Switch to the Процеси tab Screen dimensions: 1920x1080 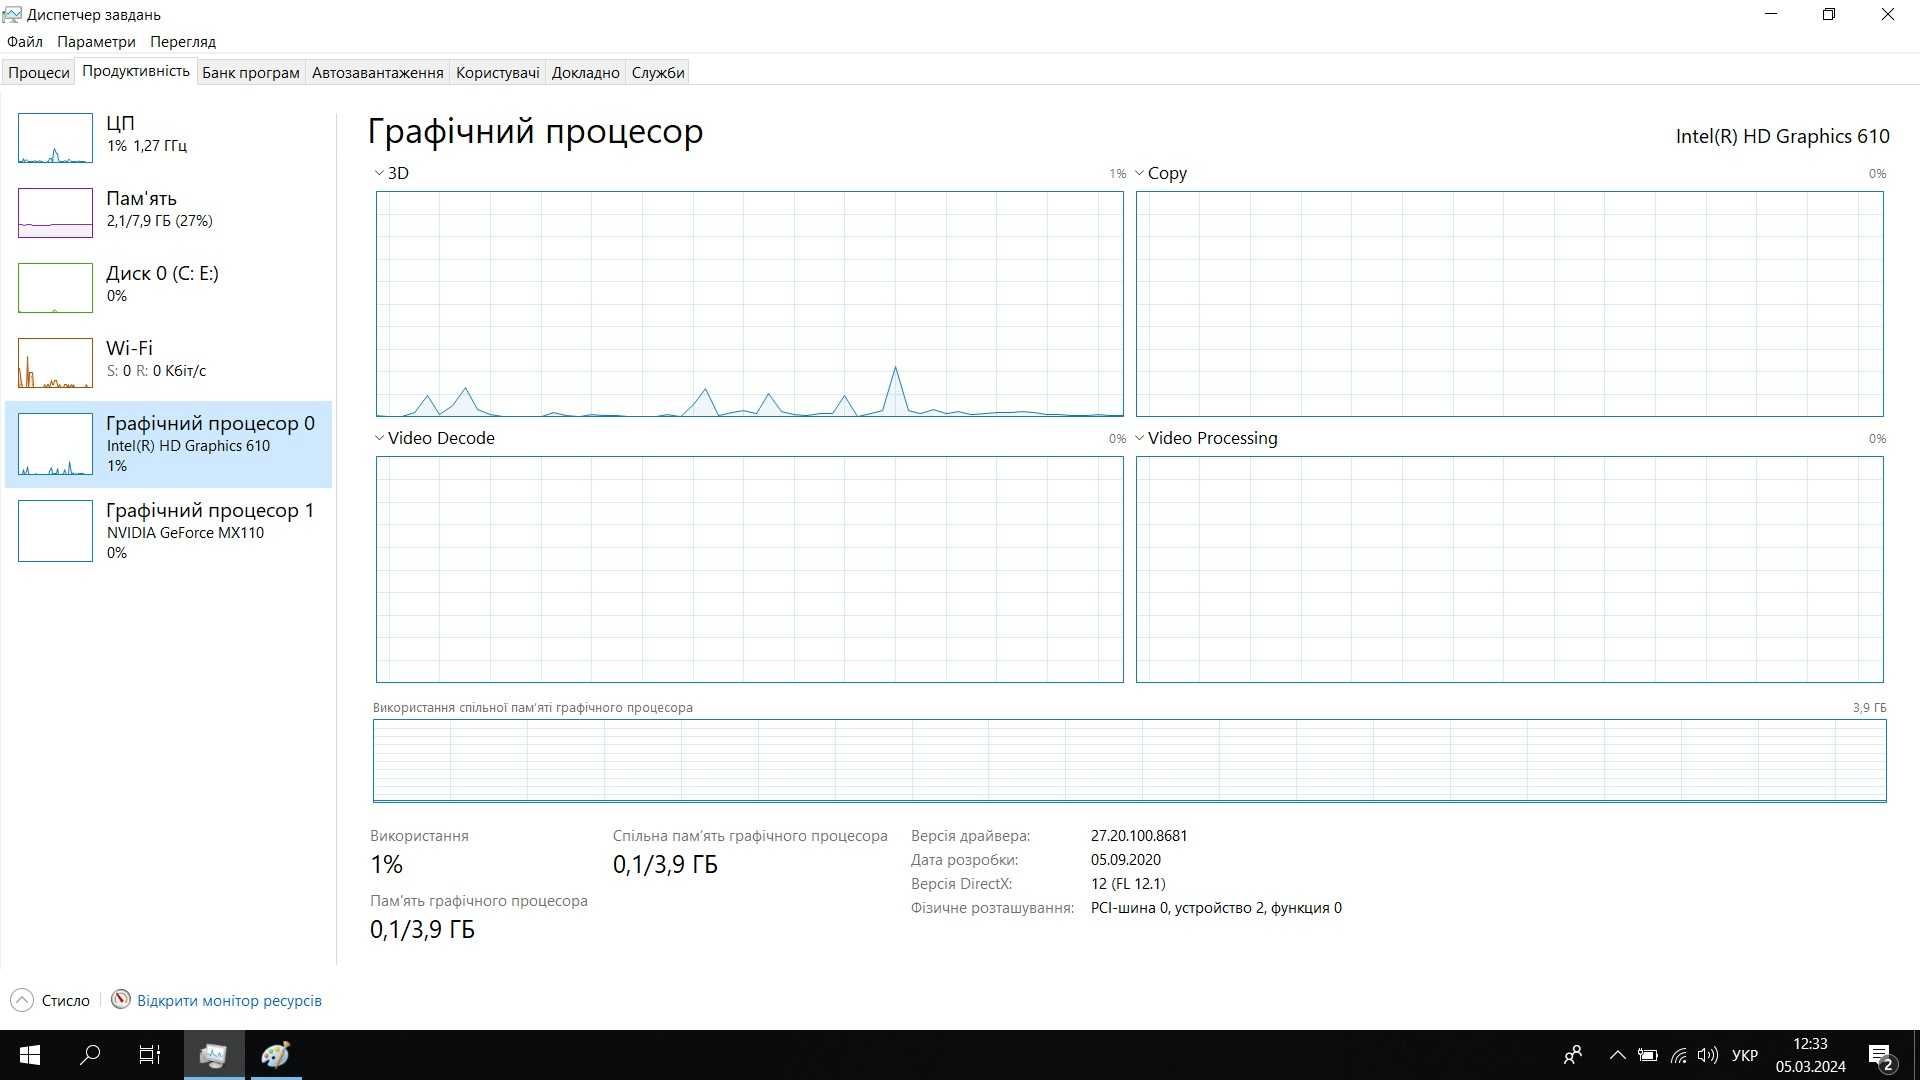[x=39, y=72]
